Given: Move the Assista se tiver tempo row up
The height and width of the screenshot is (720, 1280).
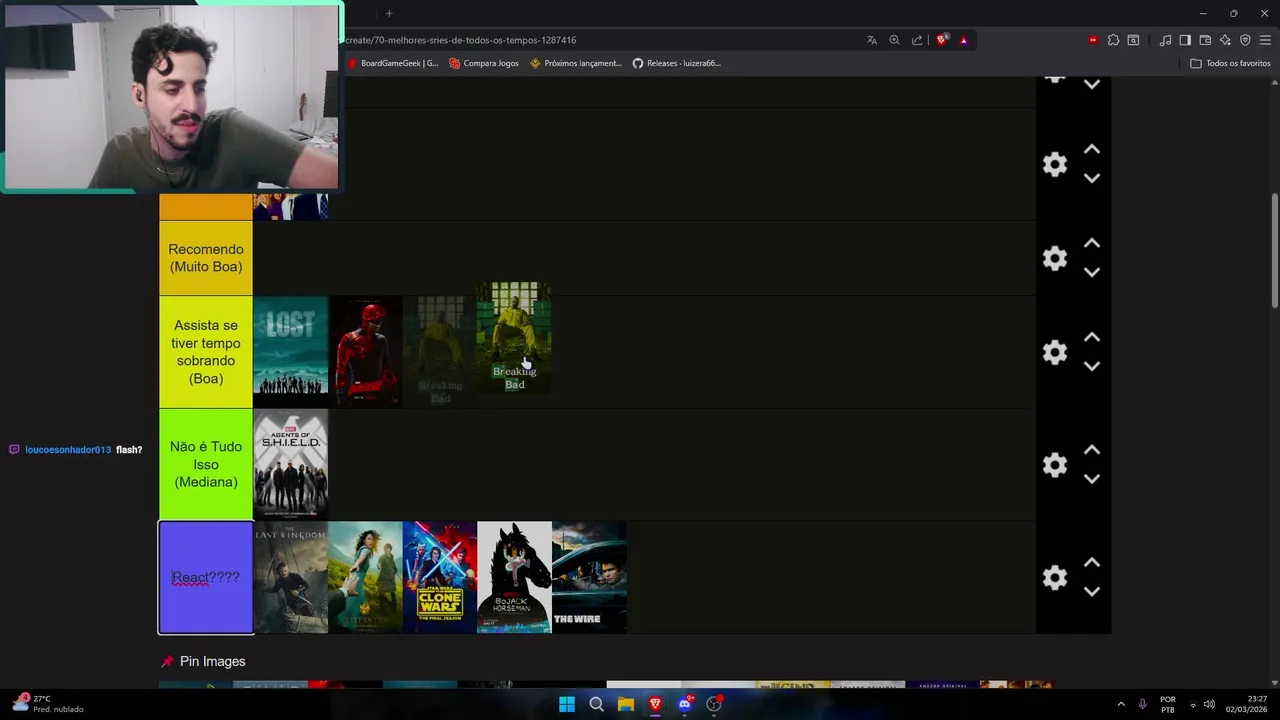Looking at the screenshot, I should pyautogui.click(x=1092, y=337).
